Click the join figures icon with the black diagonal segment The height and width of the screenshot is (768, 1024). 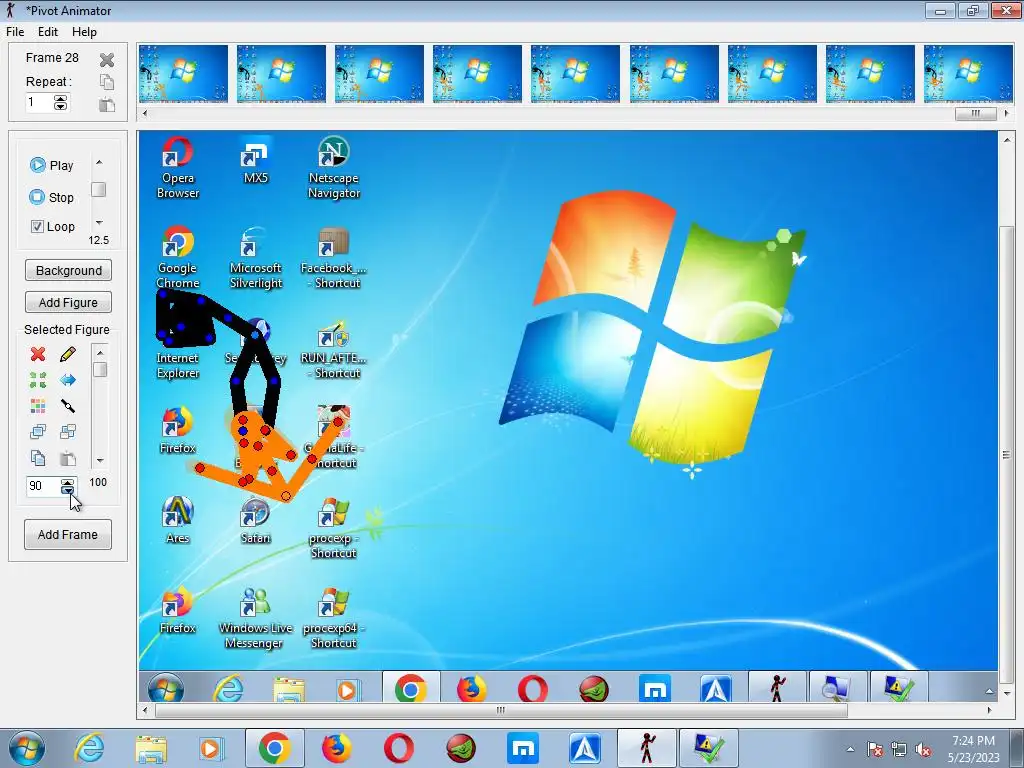67,406
